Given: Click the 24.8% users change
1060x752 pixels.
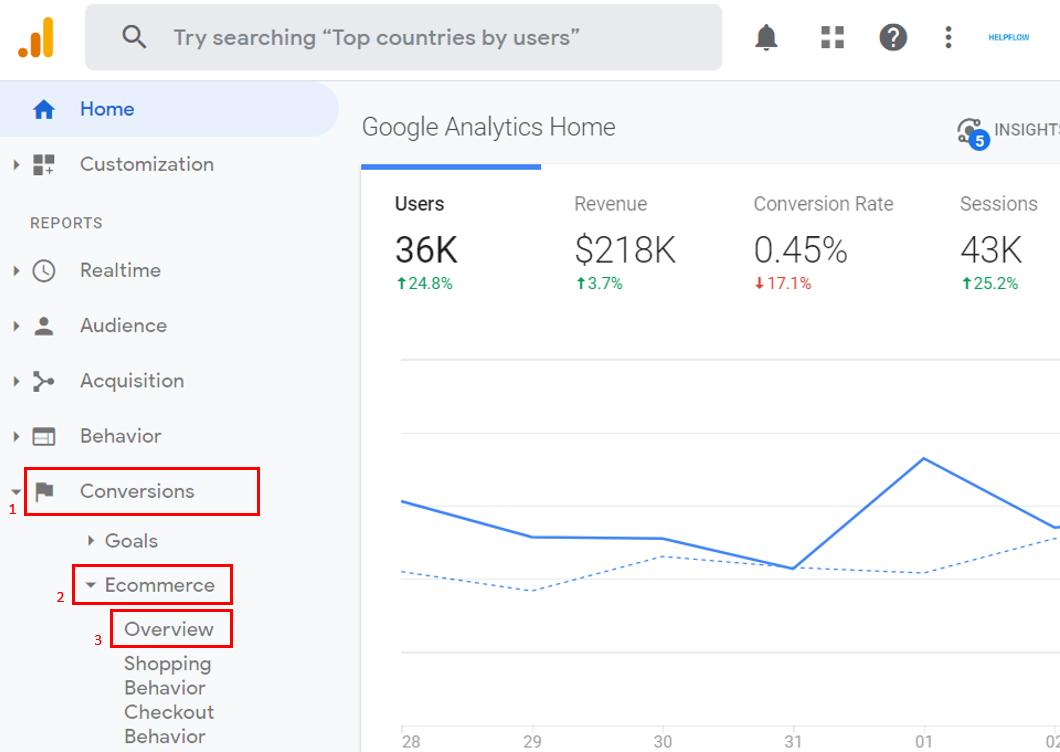Looking at the screenshot, I should coord(425,283).
